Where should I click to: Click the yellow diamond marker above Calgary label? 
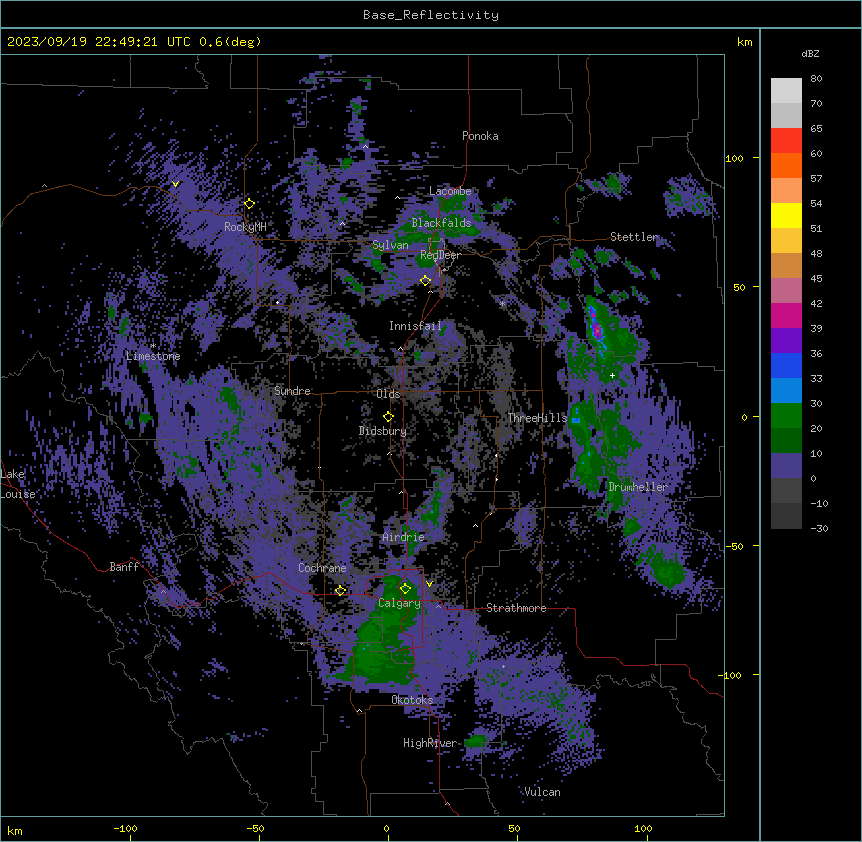point(405,589)
